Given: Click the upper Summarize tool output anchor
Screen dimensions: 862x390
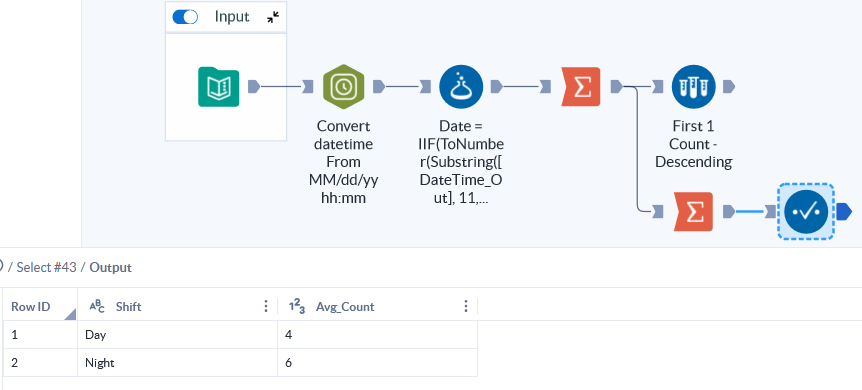Looking at the screenshot, I should (616, 86).
